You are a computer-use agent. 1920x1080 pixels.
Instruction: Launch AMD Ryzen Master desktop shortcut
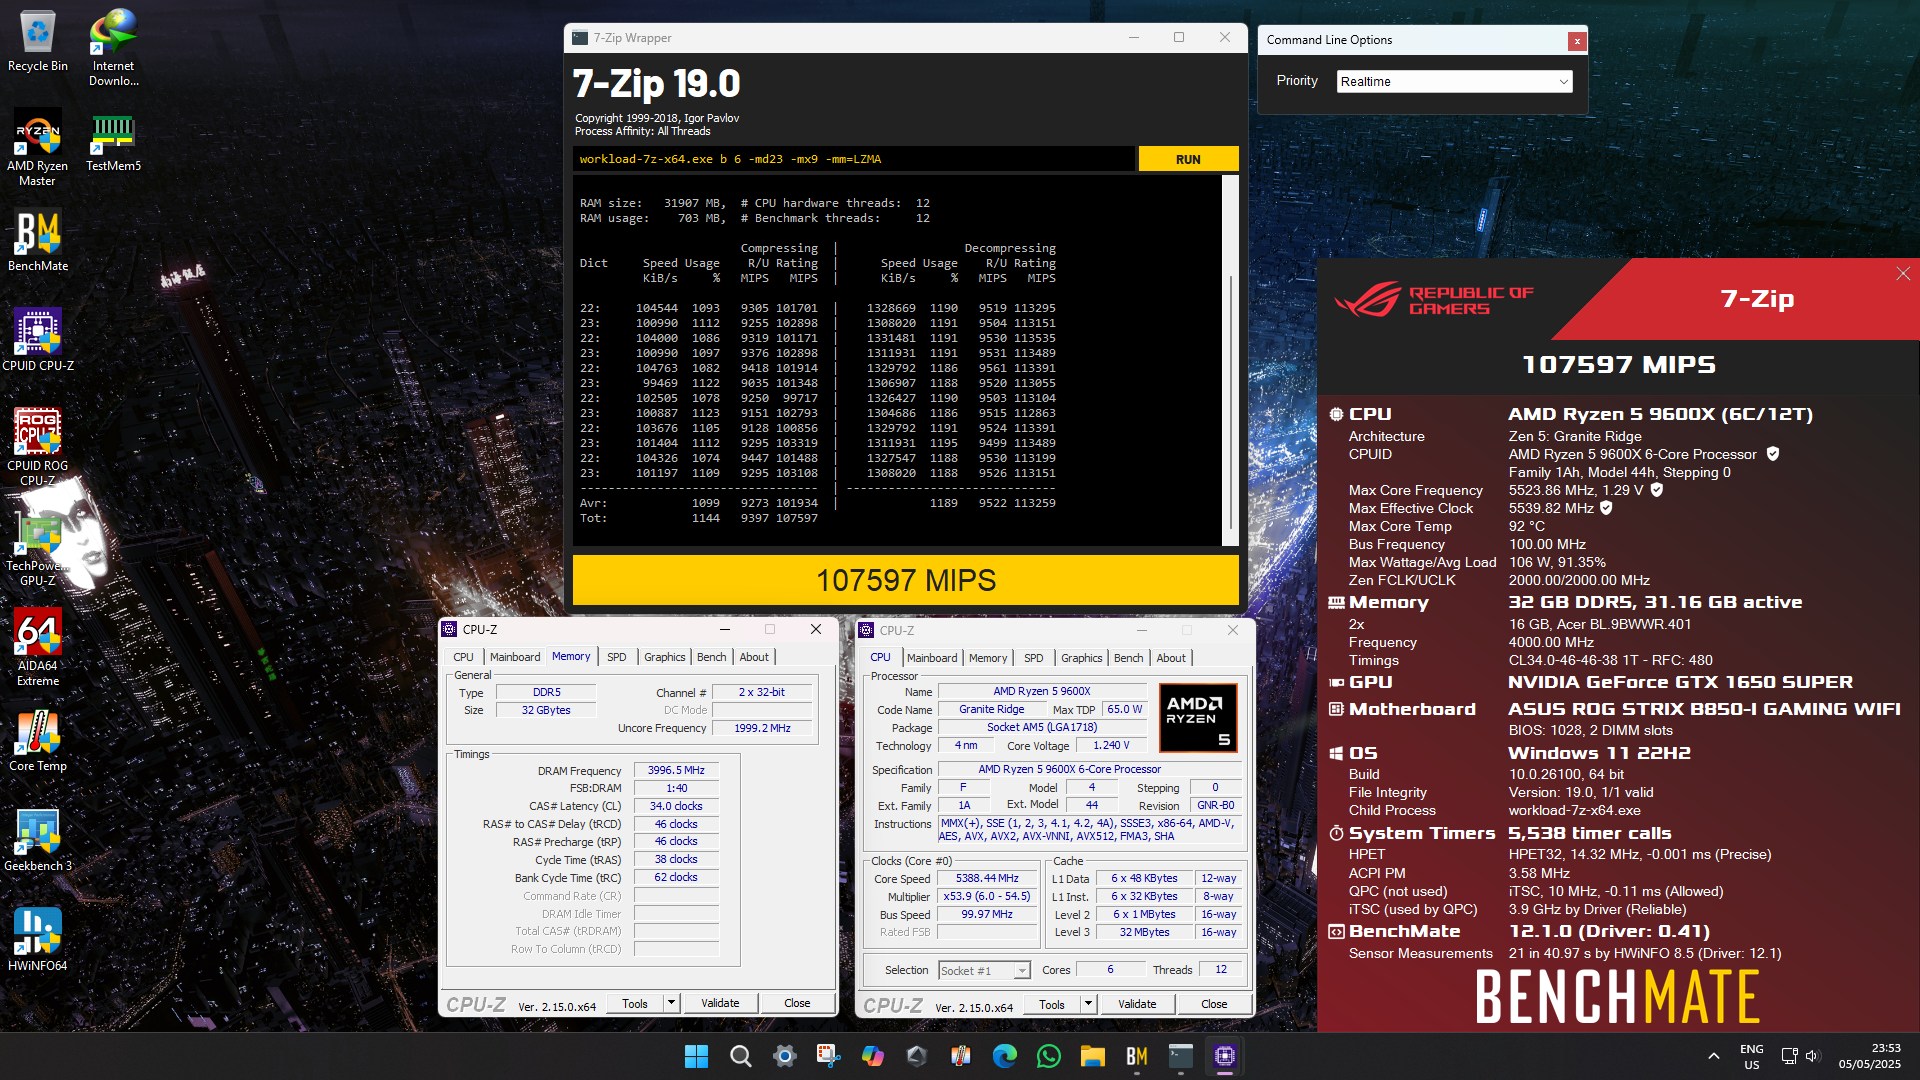tap(37, 148)
